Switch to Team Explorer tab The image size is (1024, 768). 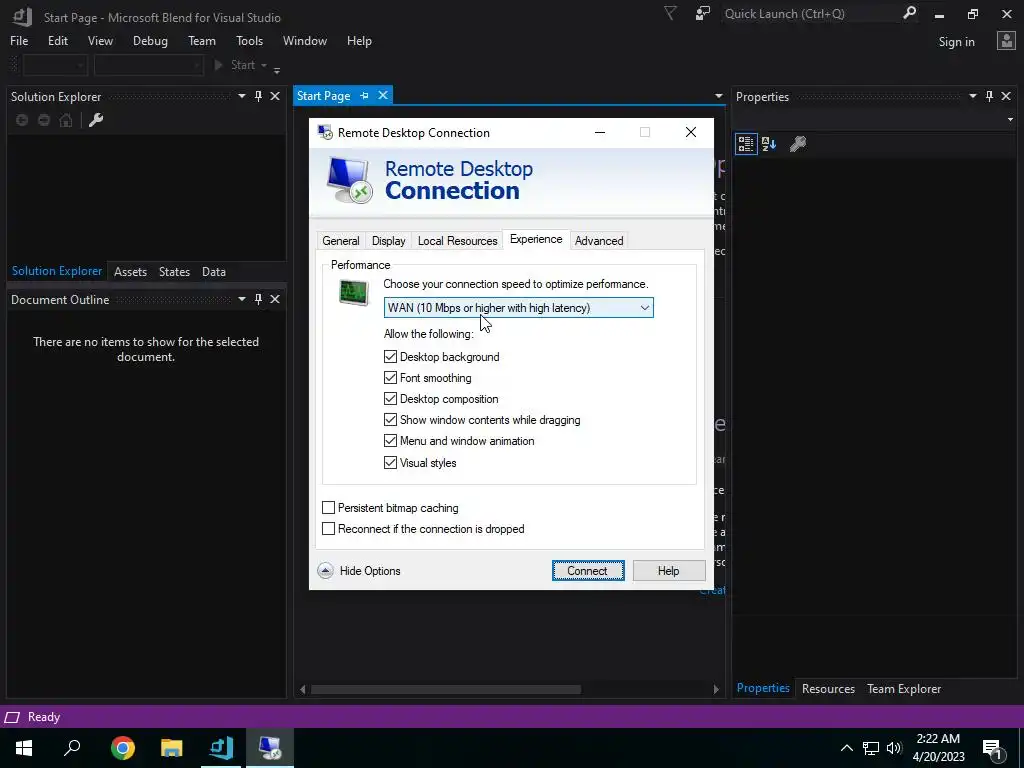click(904, 688)
